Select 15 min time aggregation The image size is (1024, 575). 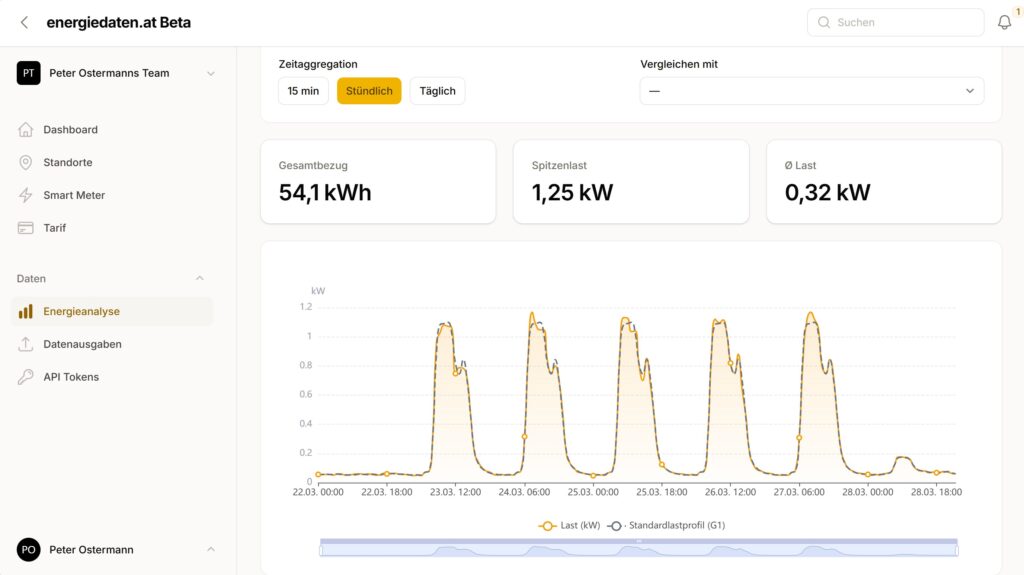303,91
